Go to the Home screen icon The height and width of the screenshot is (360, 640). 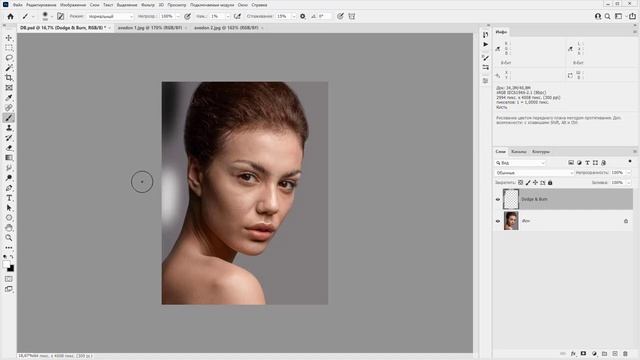(x=10, y=16)
